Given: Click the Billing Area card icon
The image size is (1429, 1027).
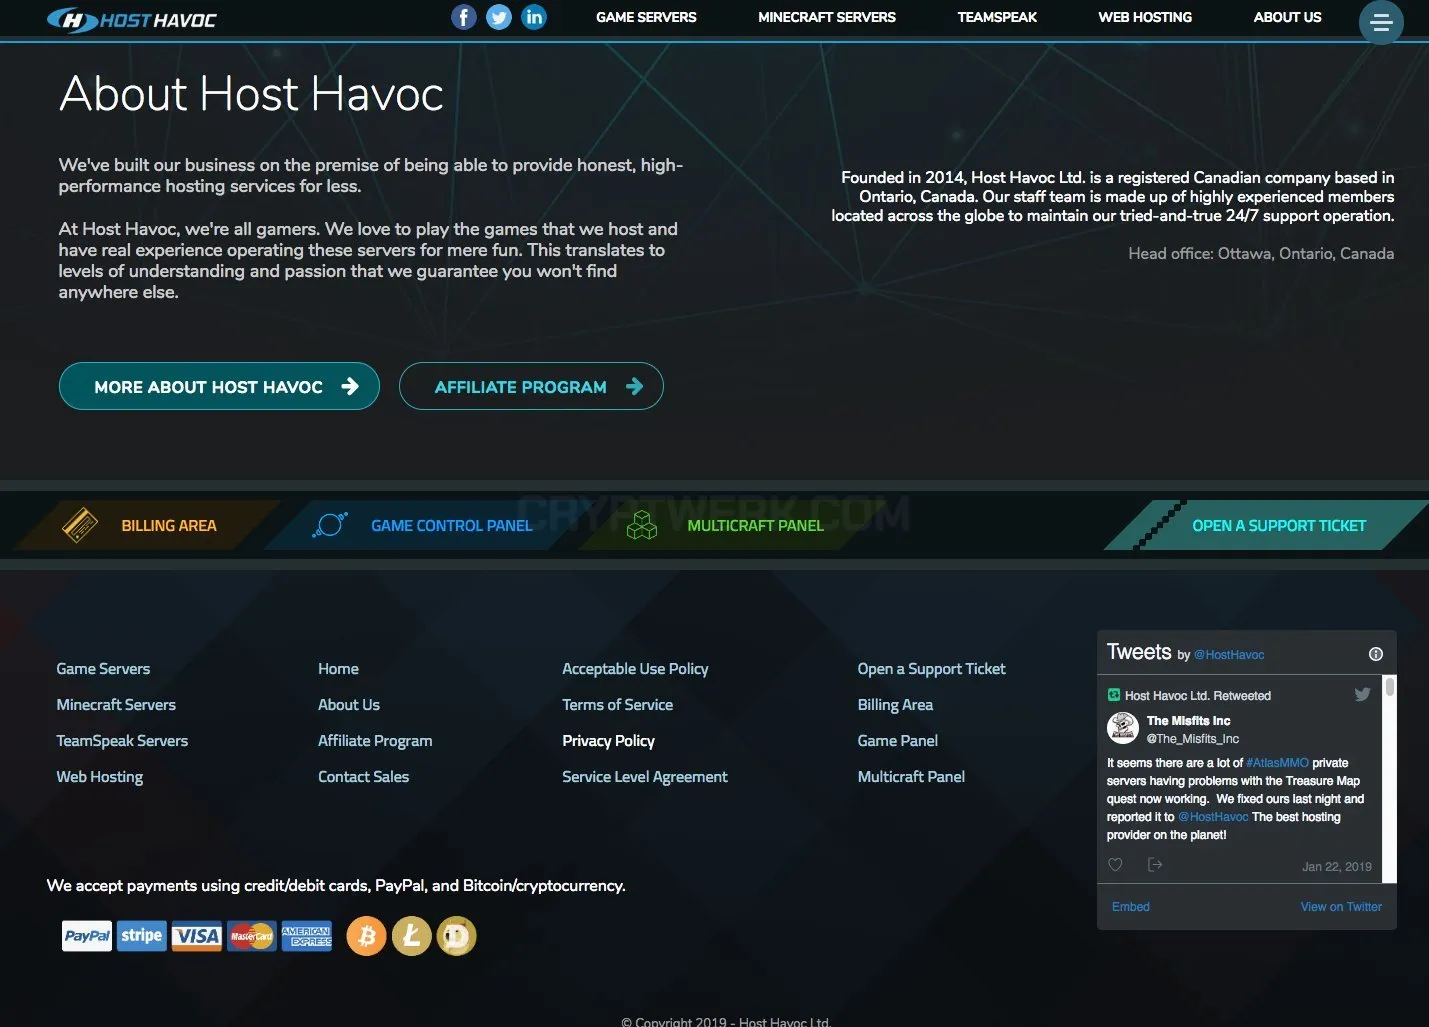Looking at the screenshot, I should click(x=80, y=525).
